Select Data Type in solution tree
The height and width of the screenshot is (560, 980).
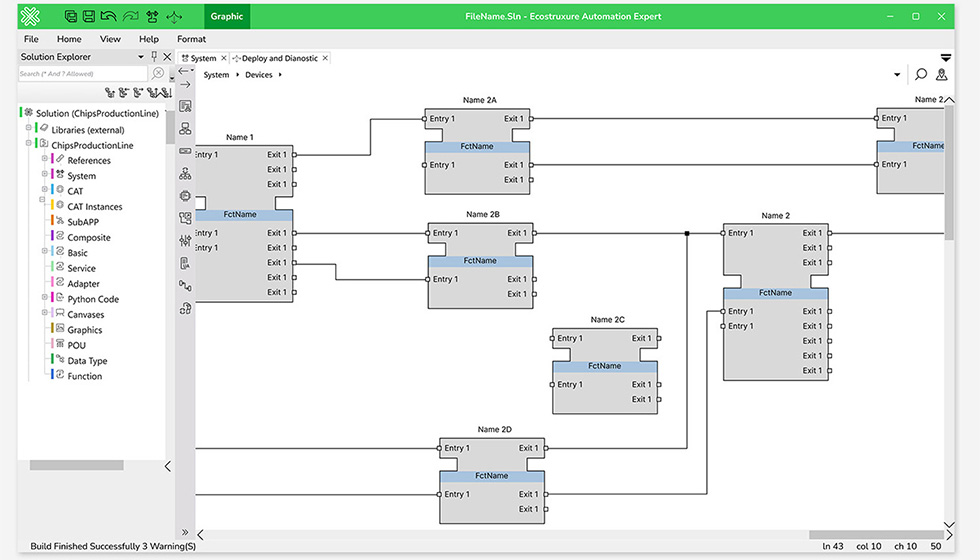pos(87,361)
